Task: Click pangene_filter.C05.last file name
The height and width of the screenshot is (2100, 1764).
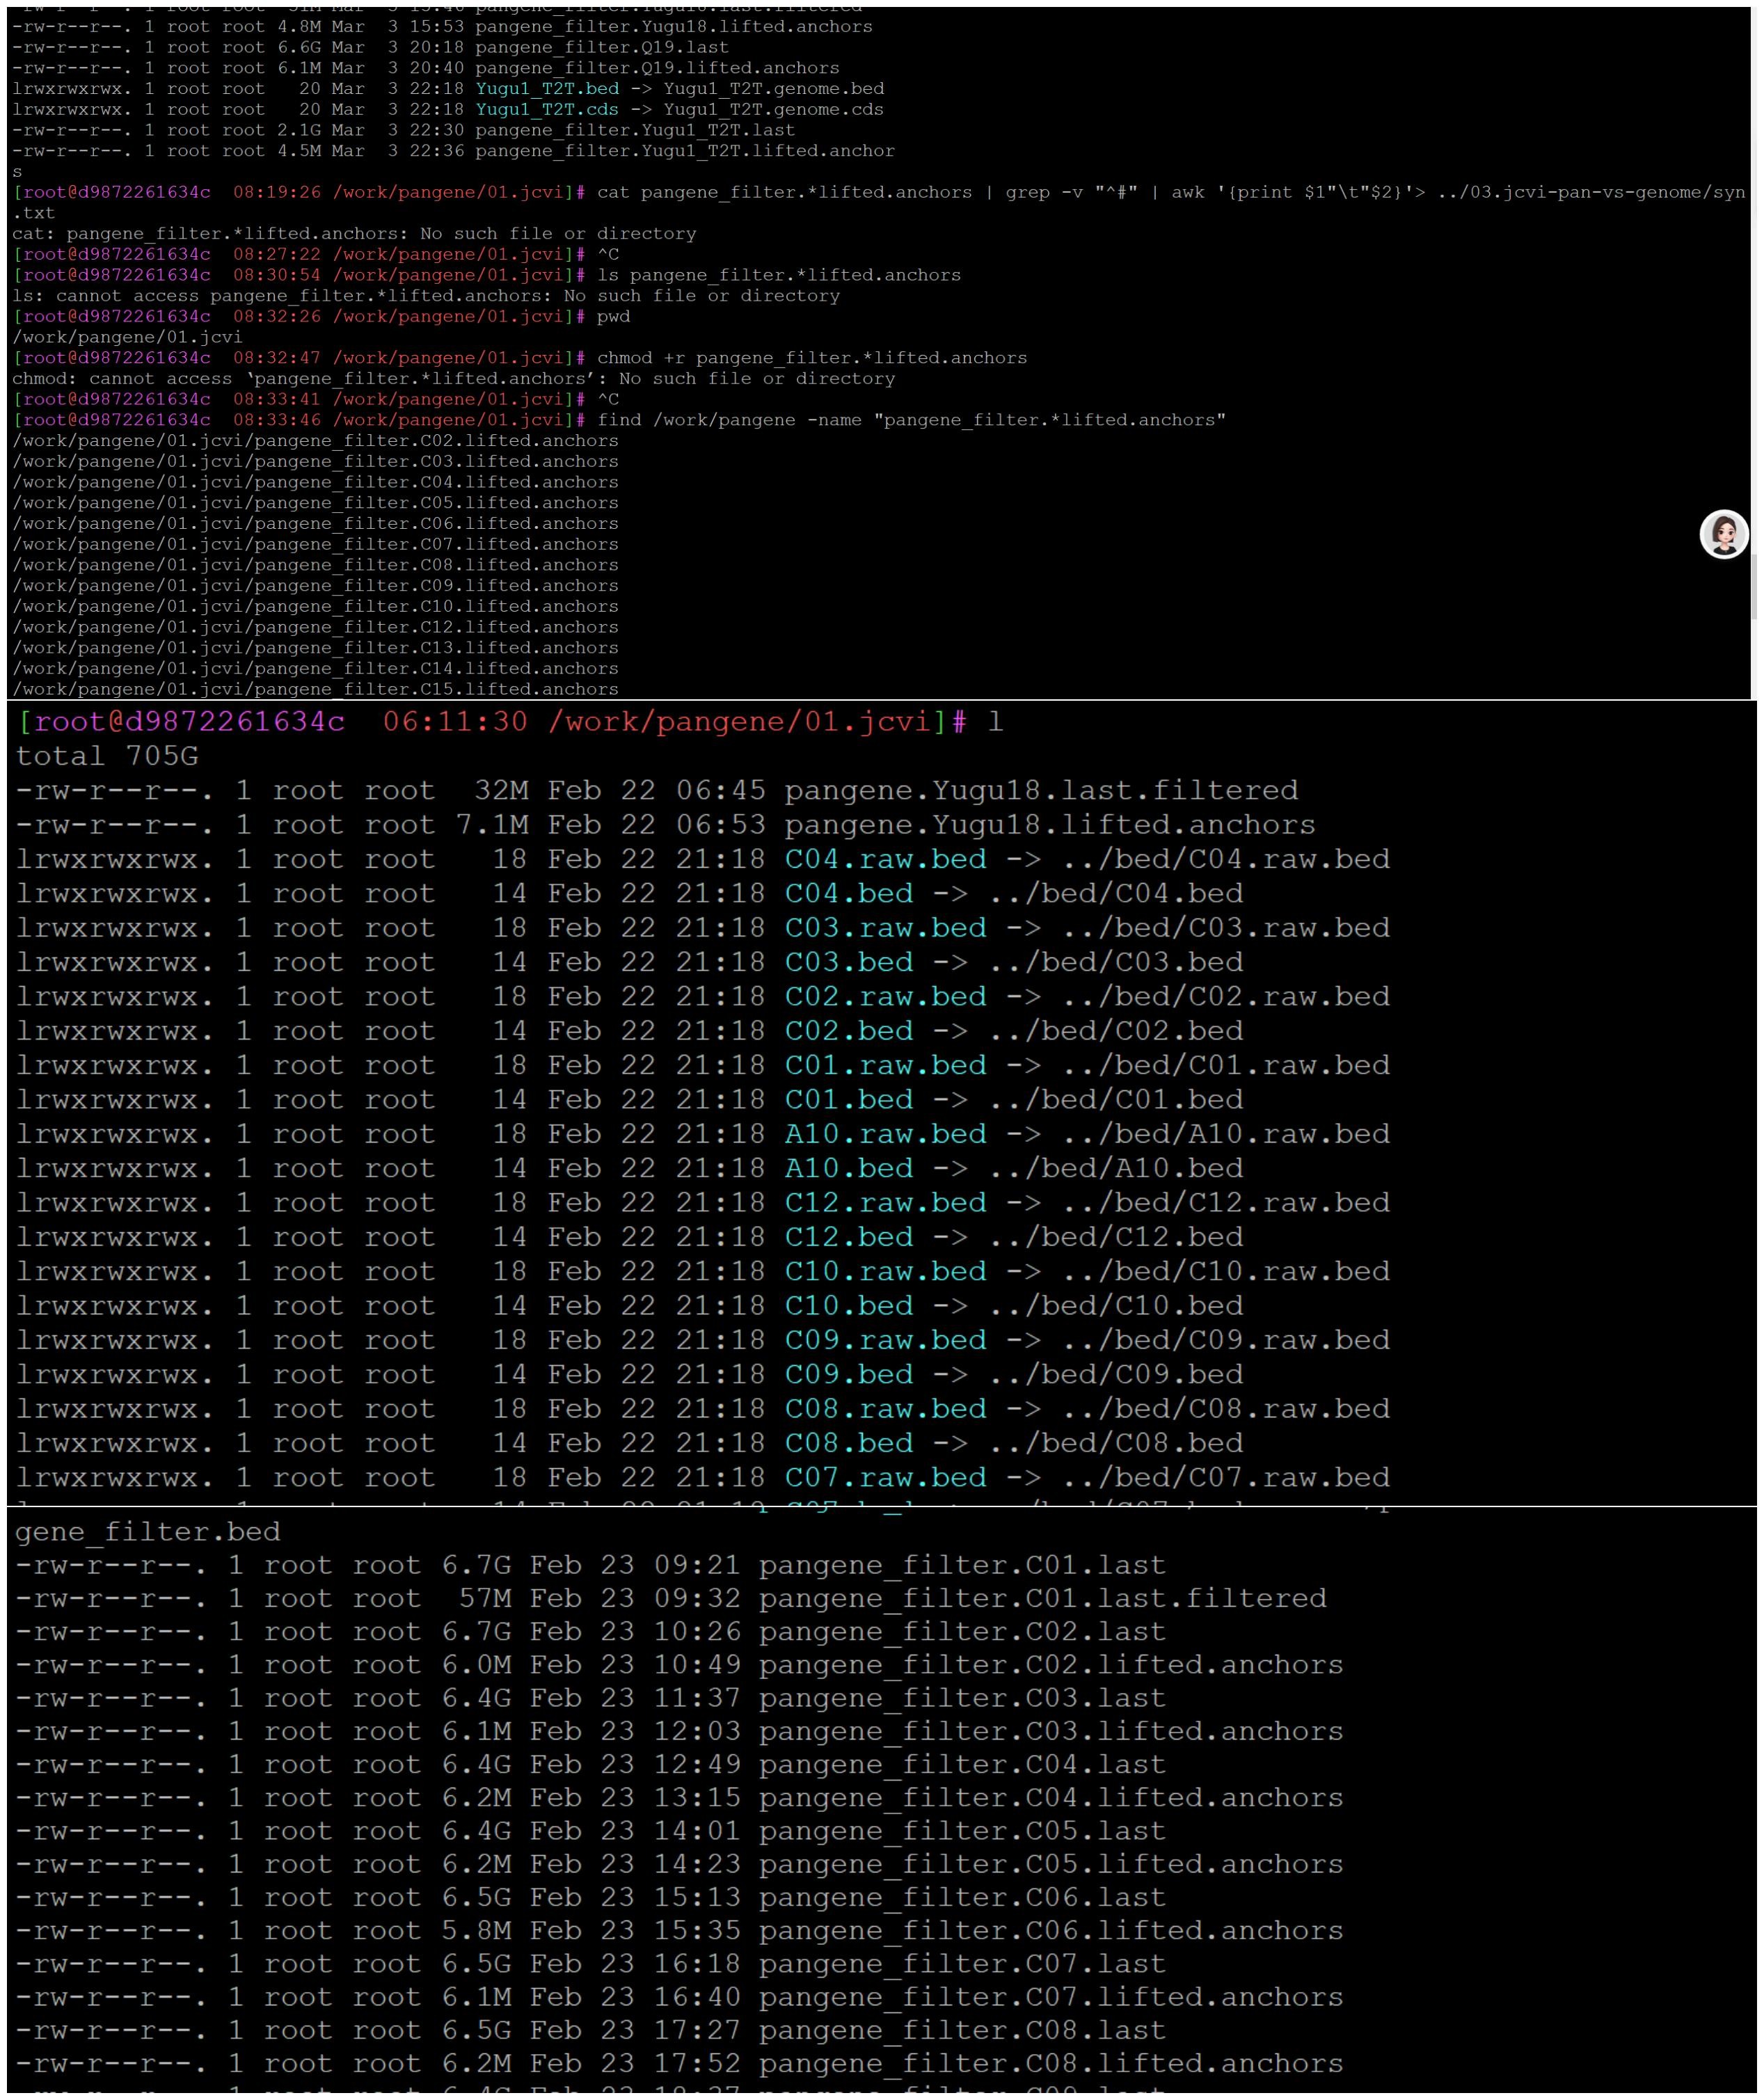Action: [962, 1831]
